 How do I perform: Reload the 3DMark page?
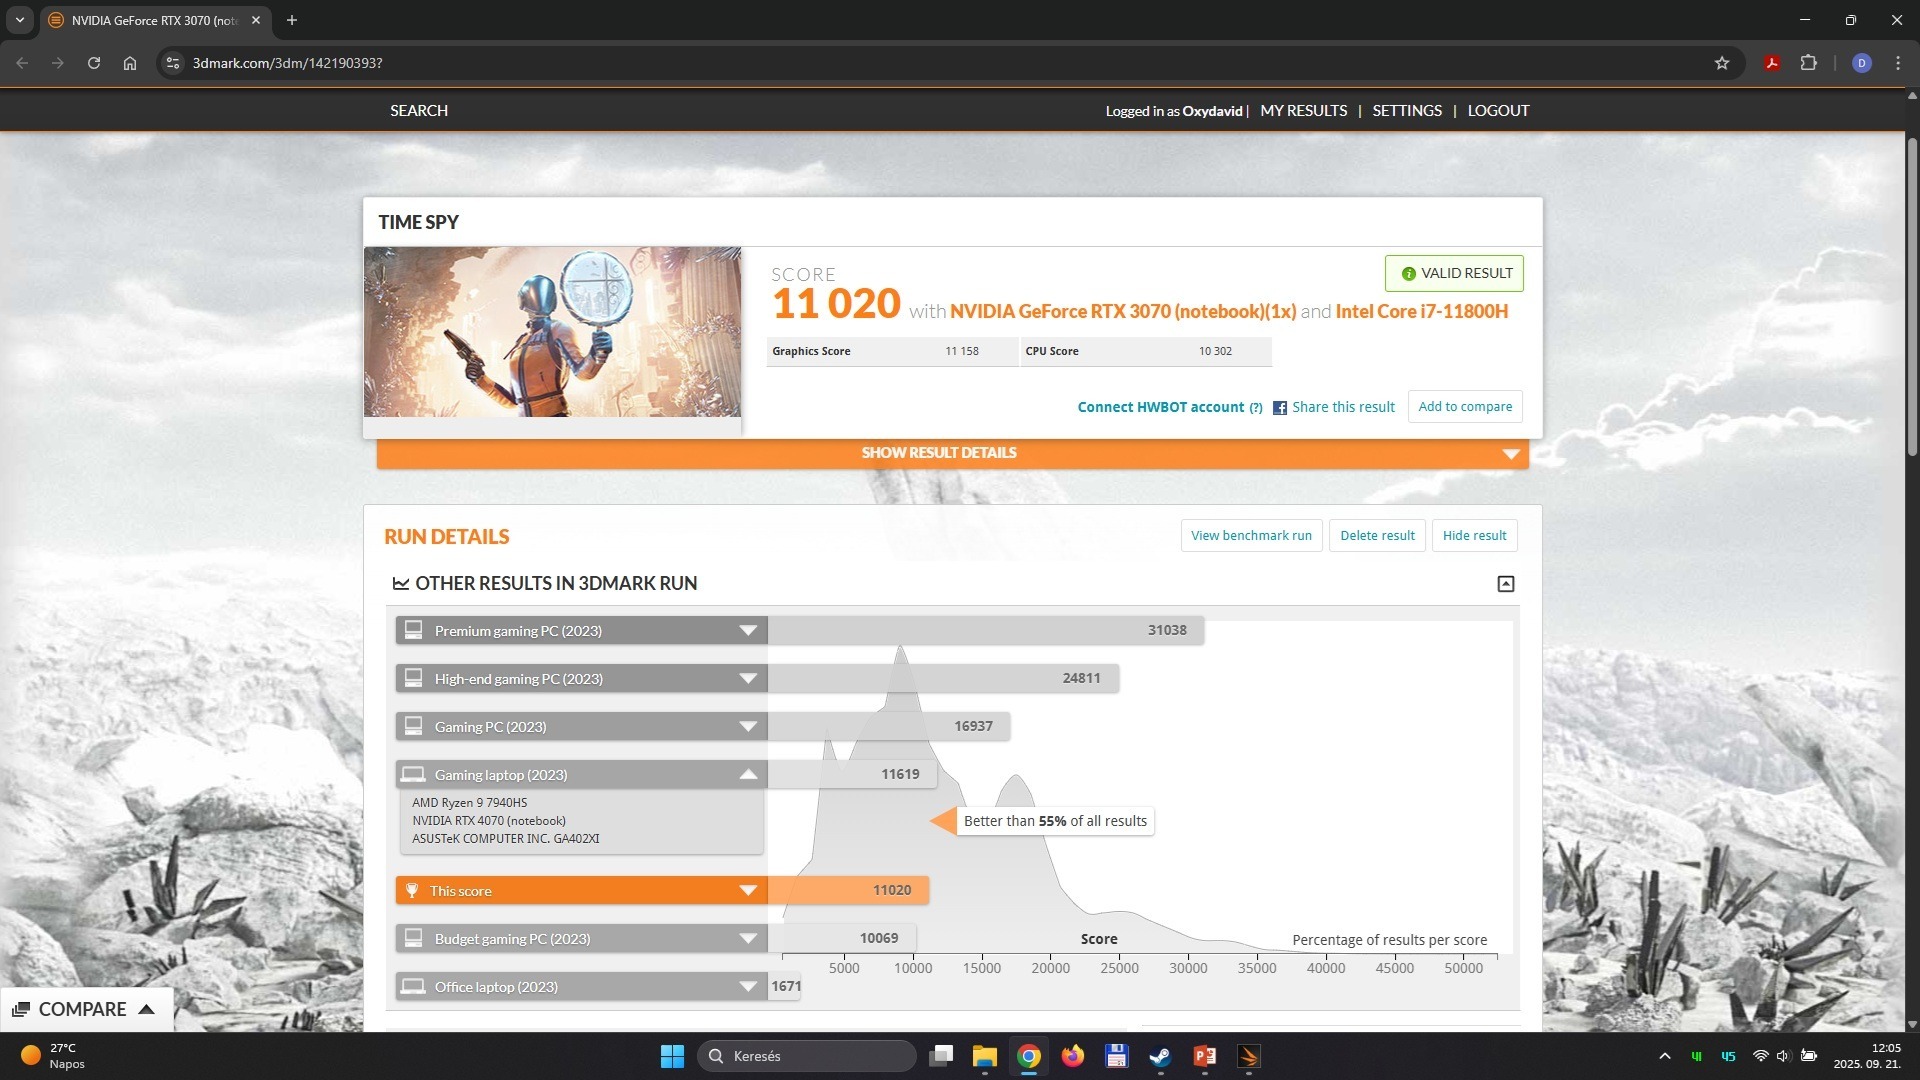(94, 63)
